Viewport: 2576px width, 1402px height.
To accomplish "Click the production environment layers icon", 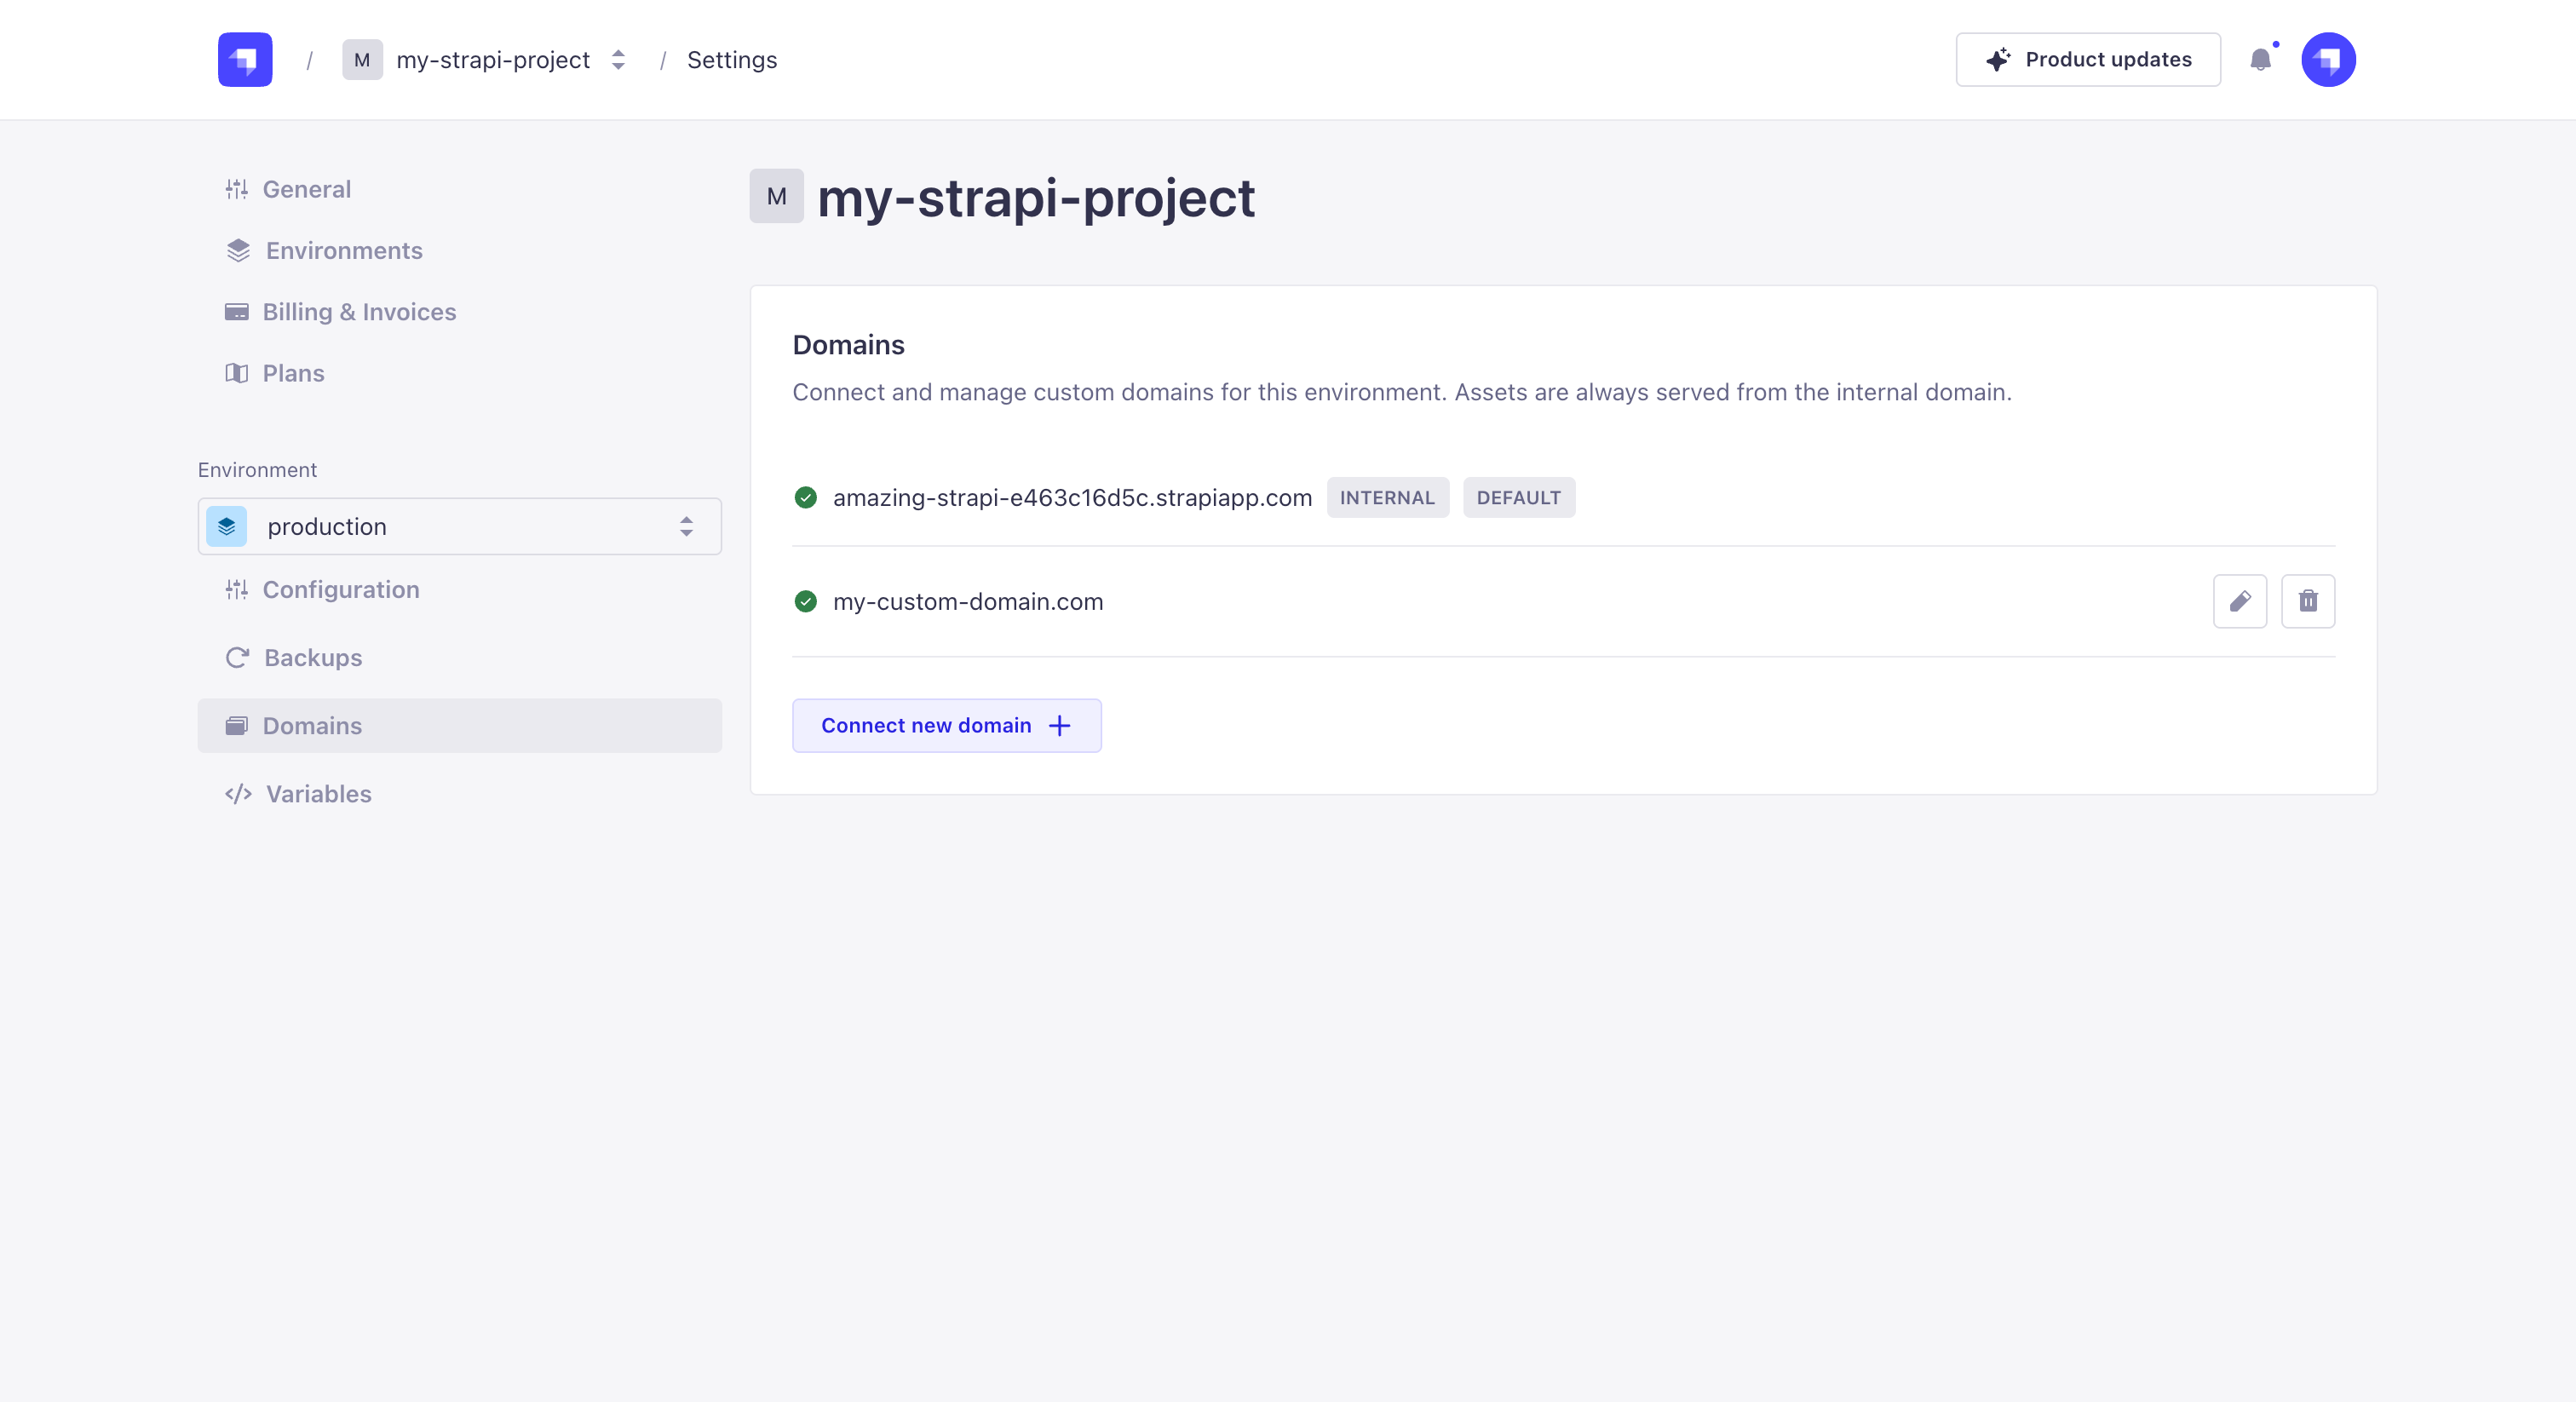I will pyautogui.click(x=227, y=526).
